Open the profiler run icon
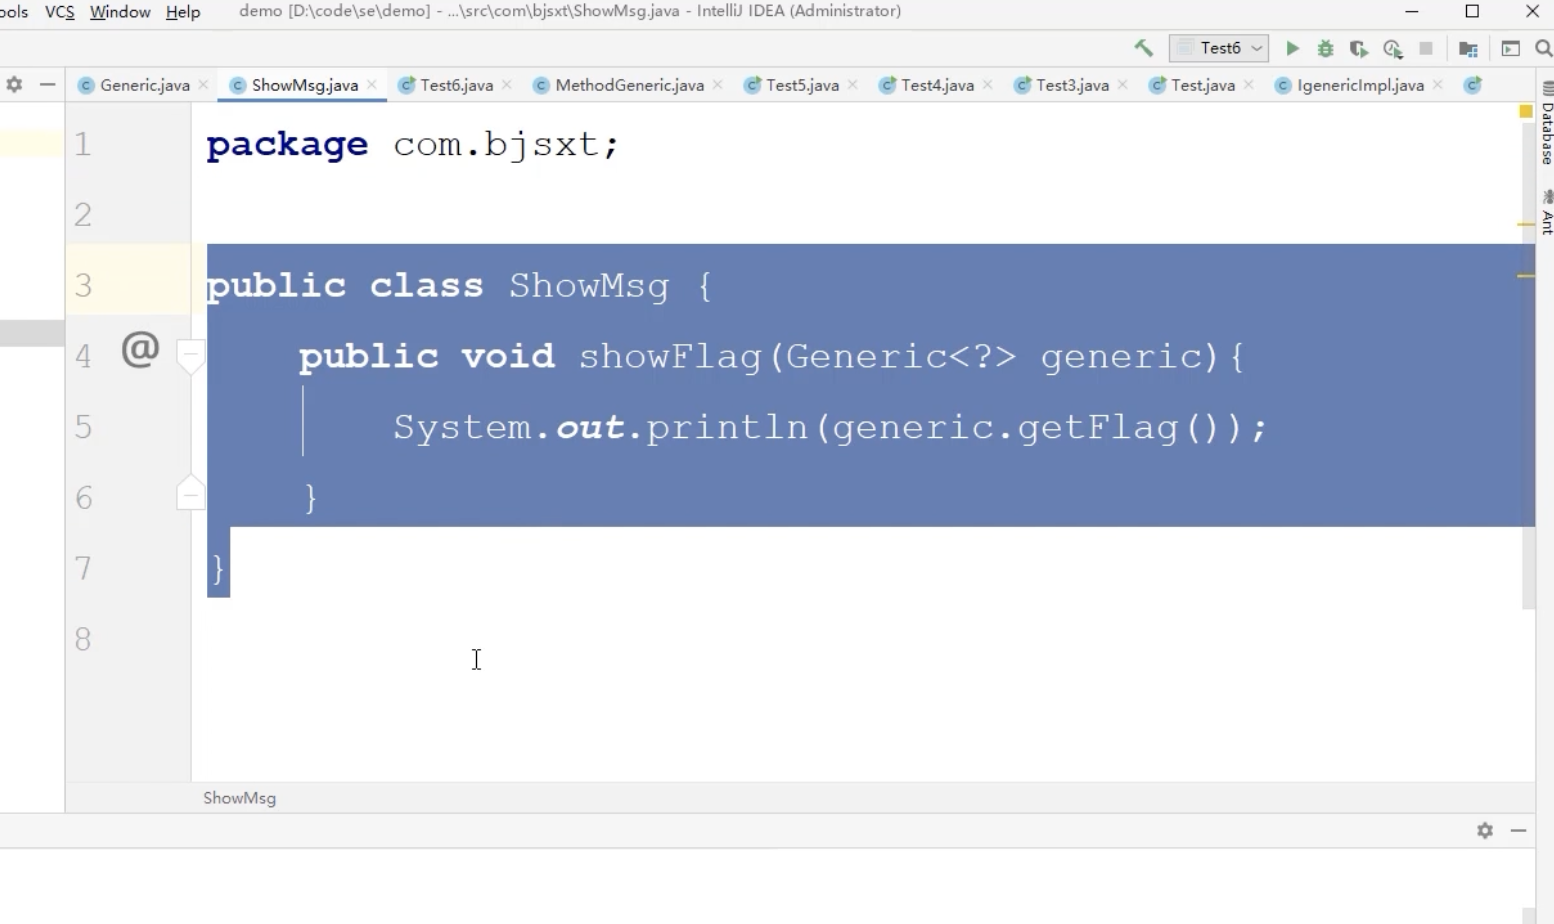Screen dimensions: 1554x924 click(x=1393, y=48)
